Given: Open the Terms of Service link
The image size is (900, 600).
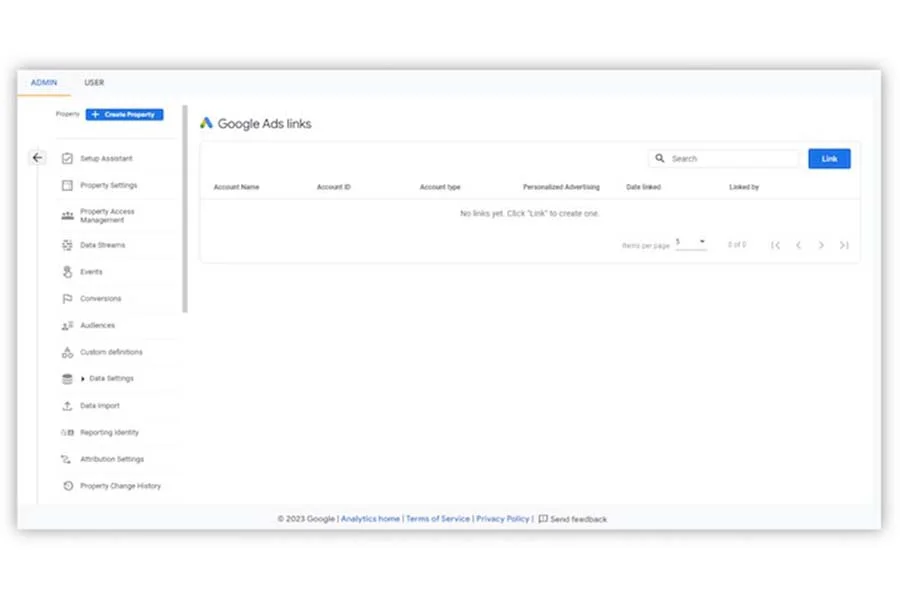Looking at the screenshot, I should point(437,519).
